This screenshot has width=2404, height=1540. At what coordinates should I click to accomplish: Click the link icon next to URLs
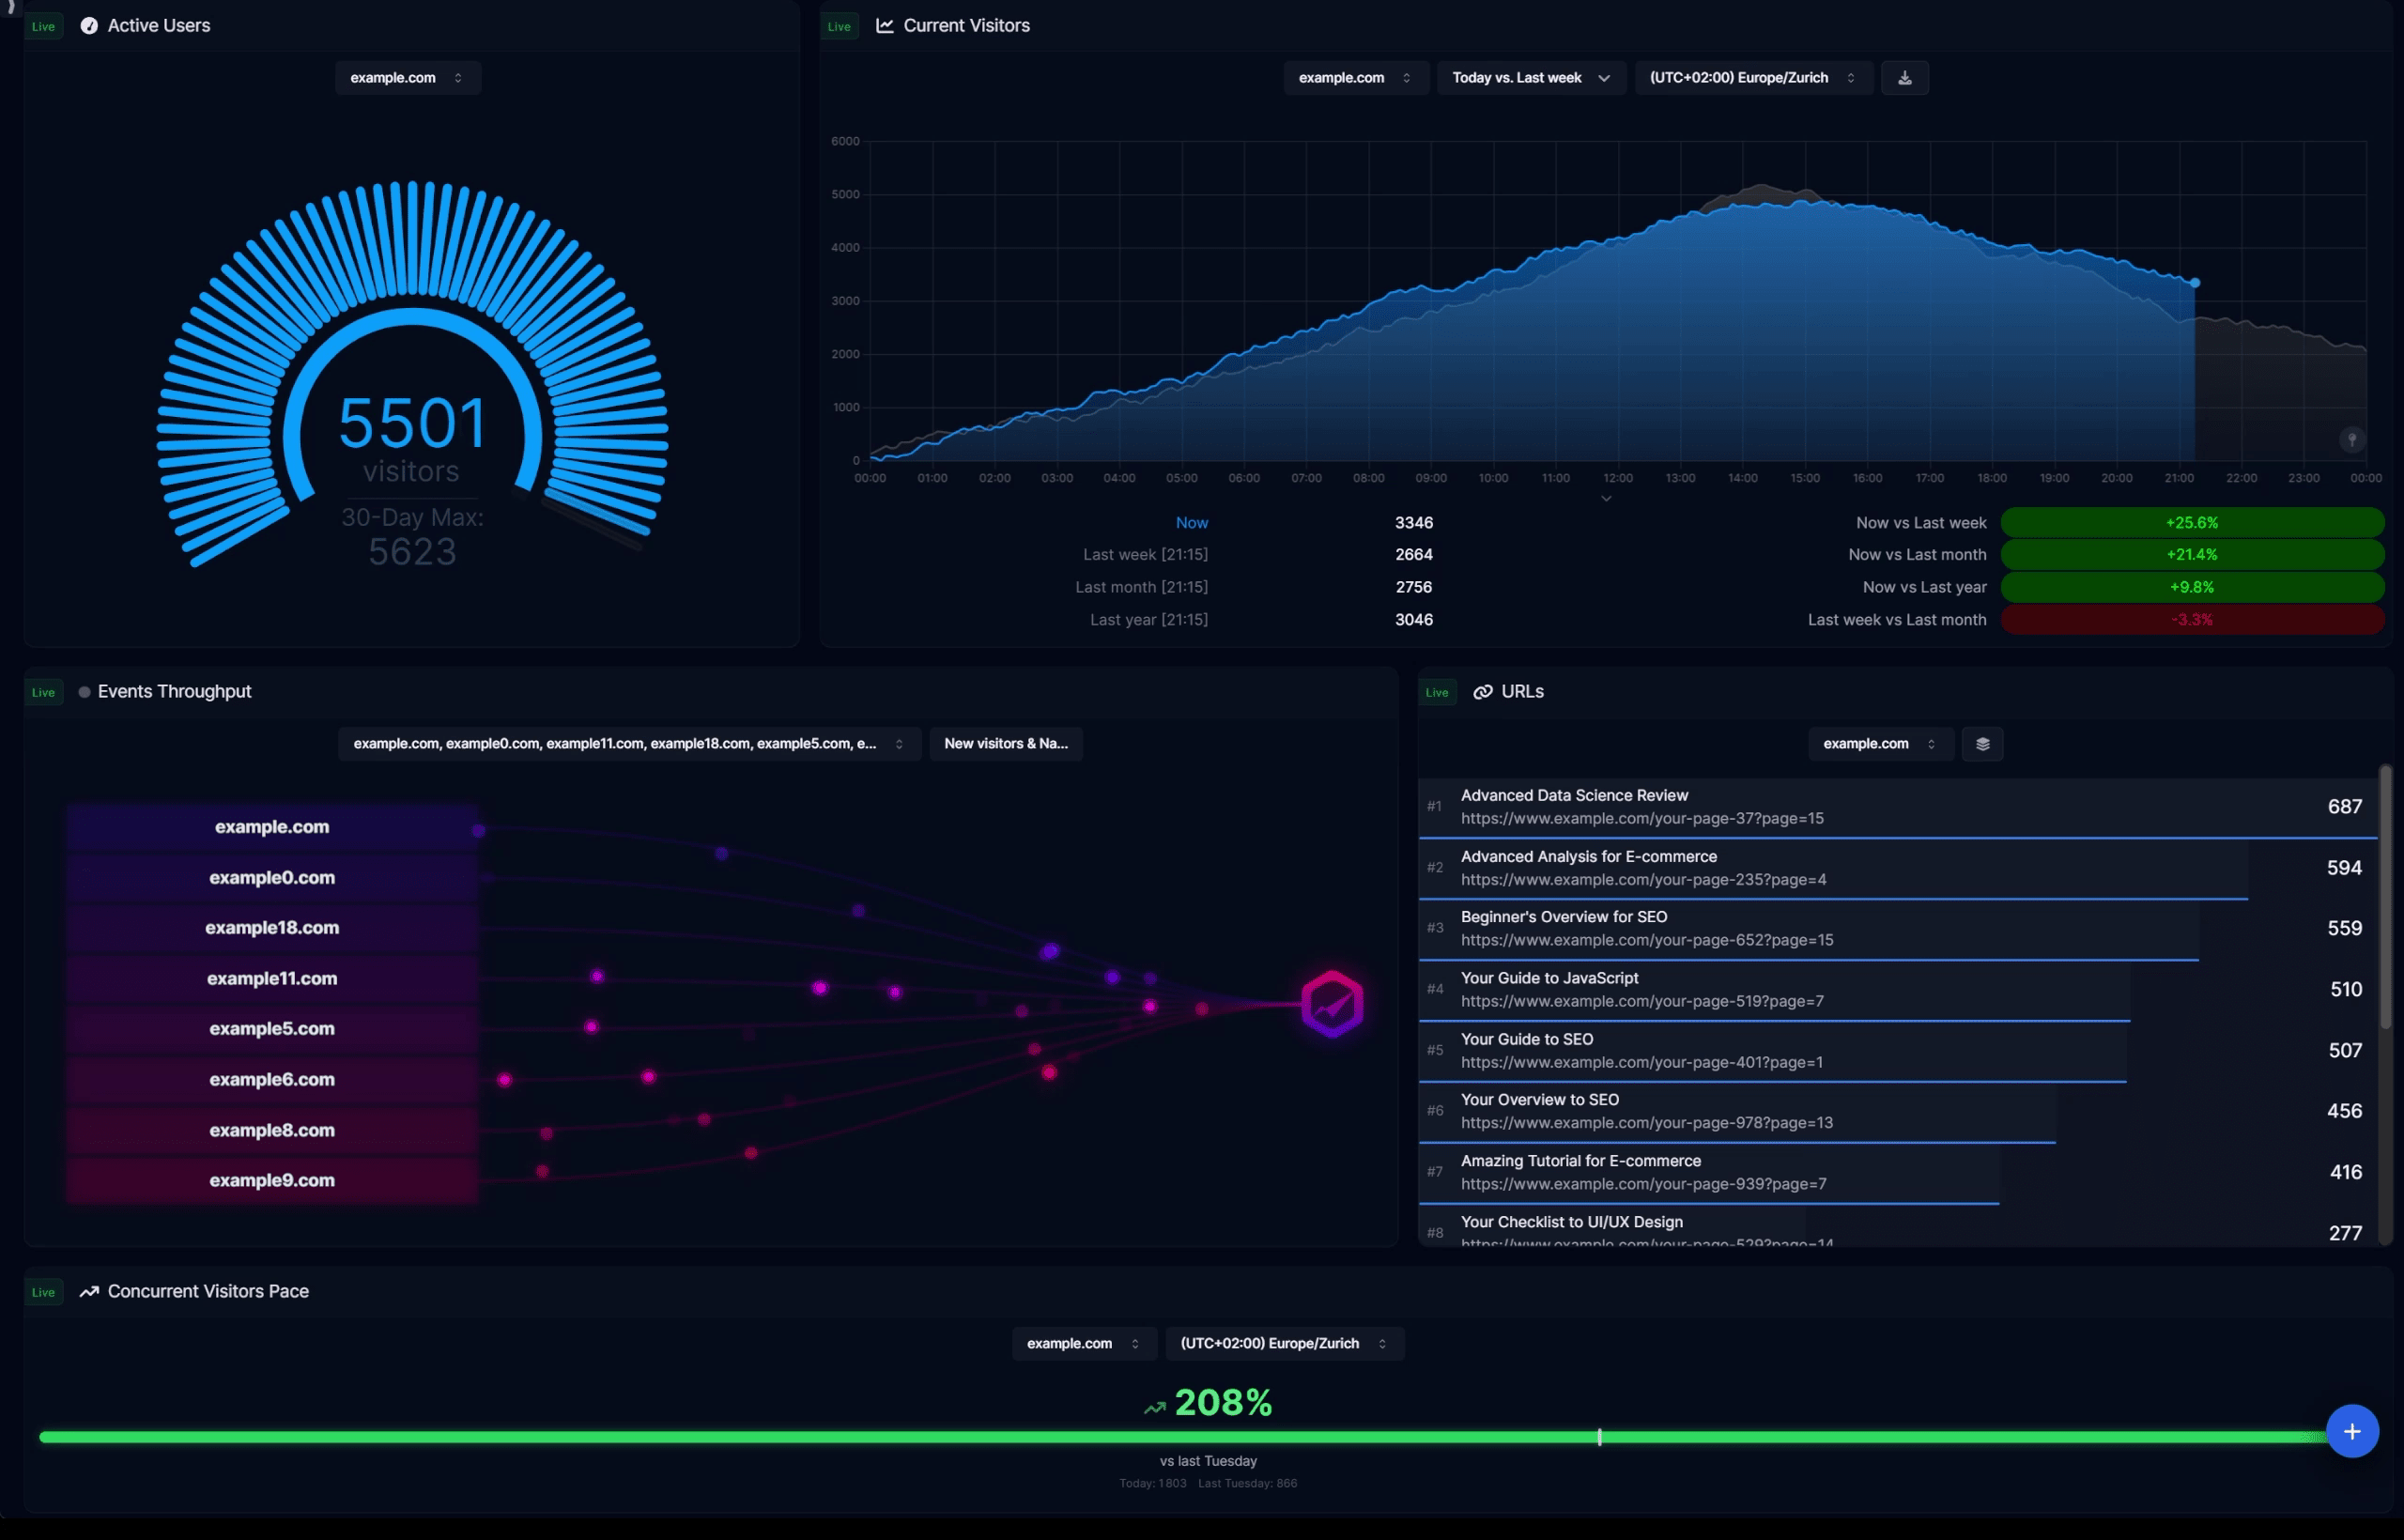1482,691
